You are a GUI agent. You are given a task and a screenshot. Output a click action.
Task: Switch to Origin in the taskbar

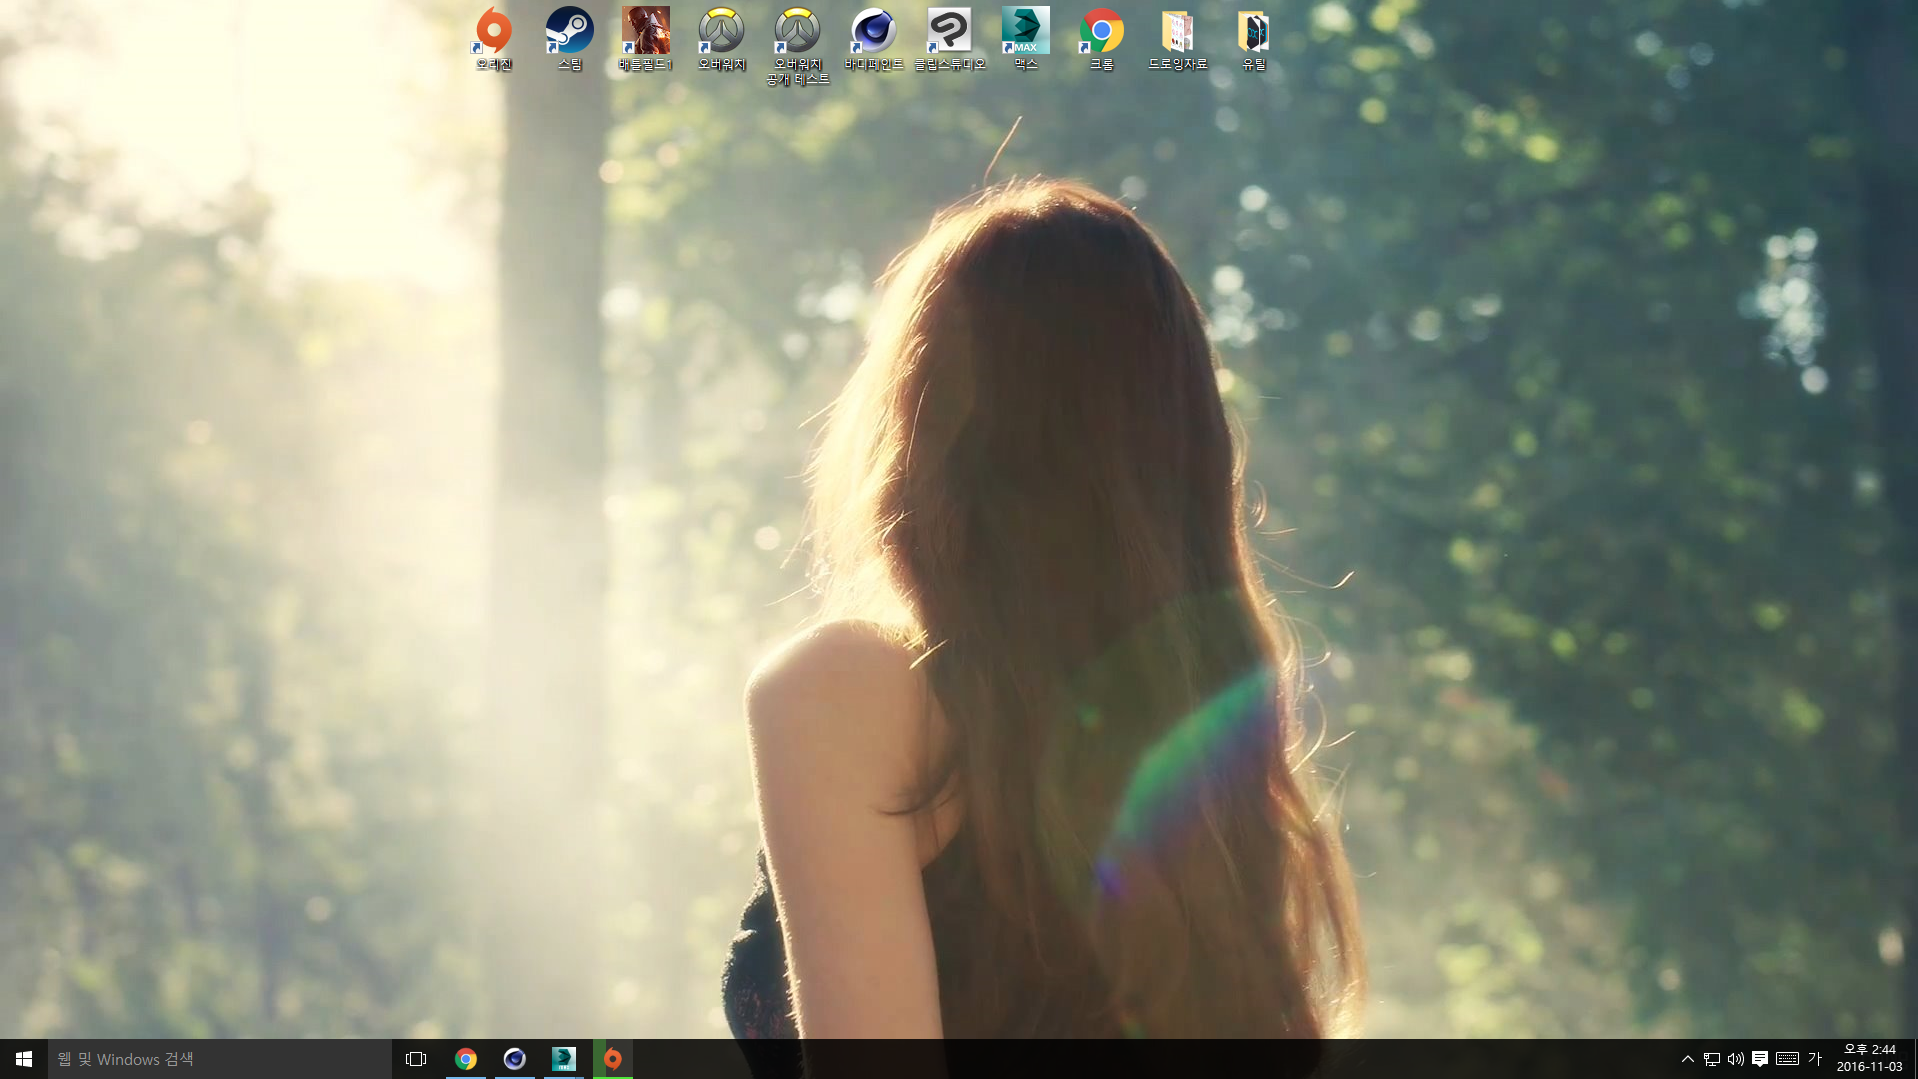(x=612, y=1058)
